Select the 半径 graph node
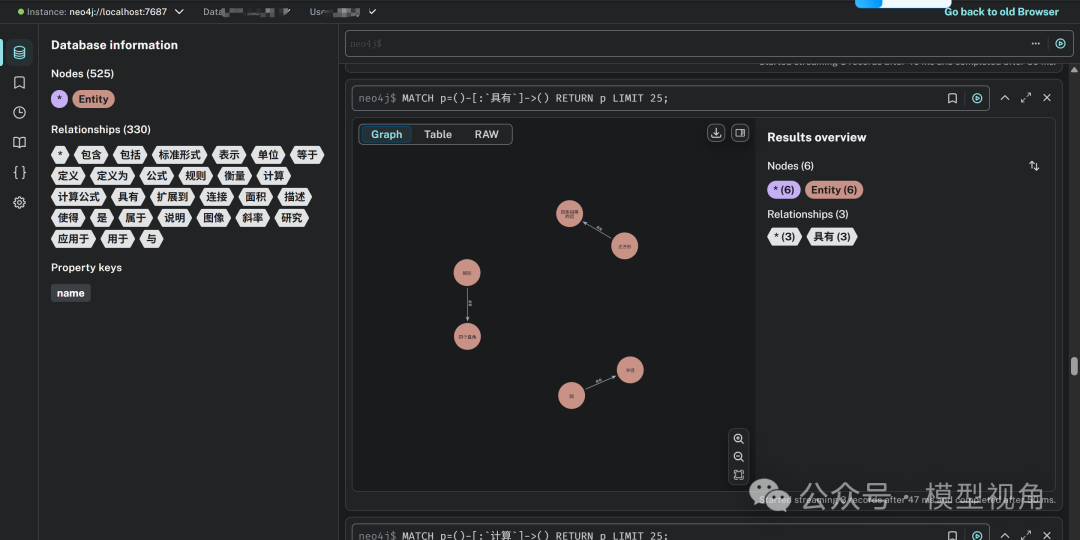 630,370
